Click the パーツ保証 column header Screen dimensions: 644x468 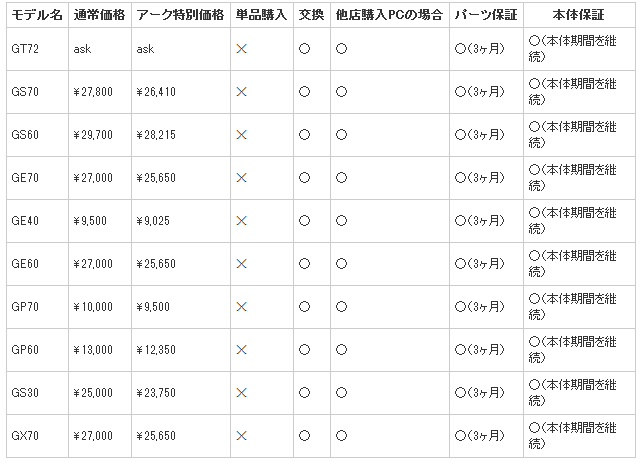coord(484,16)
